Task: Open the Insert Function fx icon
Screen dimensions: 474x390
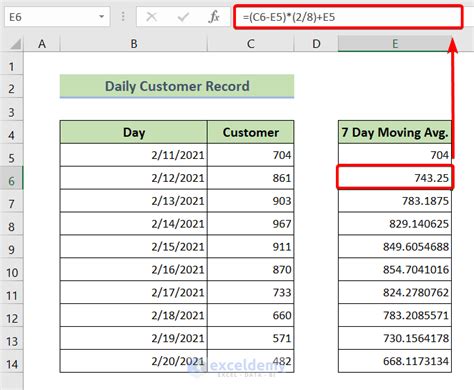Action: click(x=214, y=17)
